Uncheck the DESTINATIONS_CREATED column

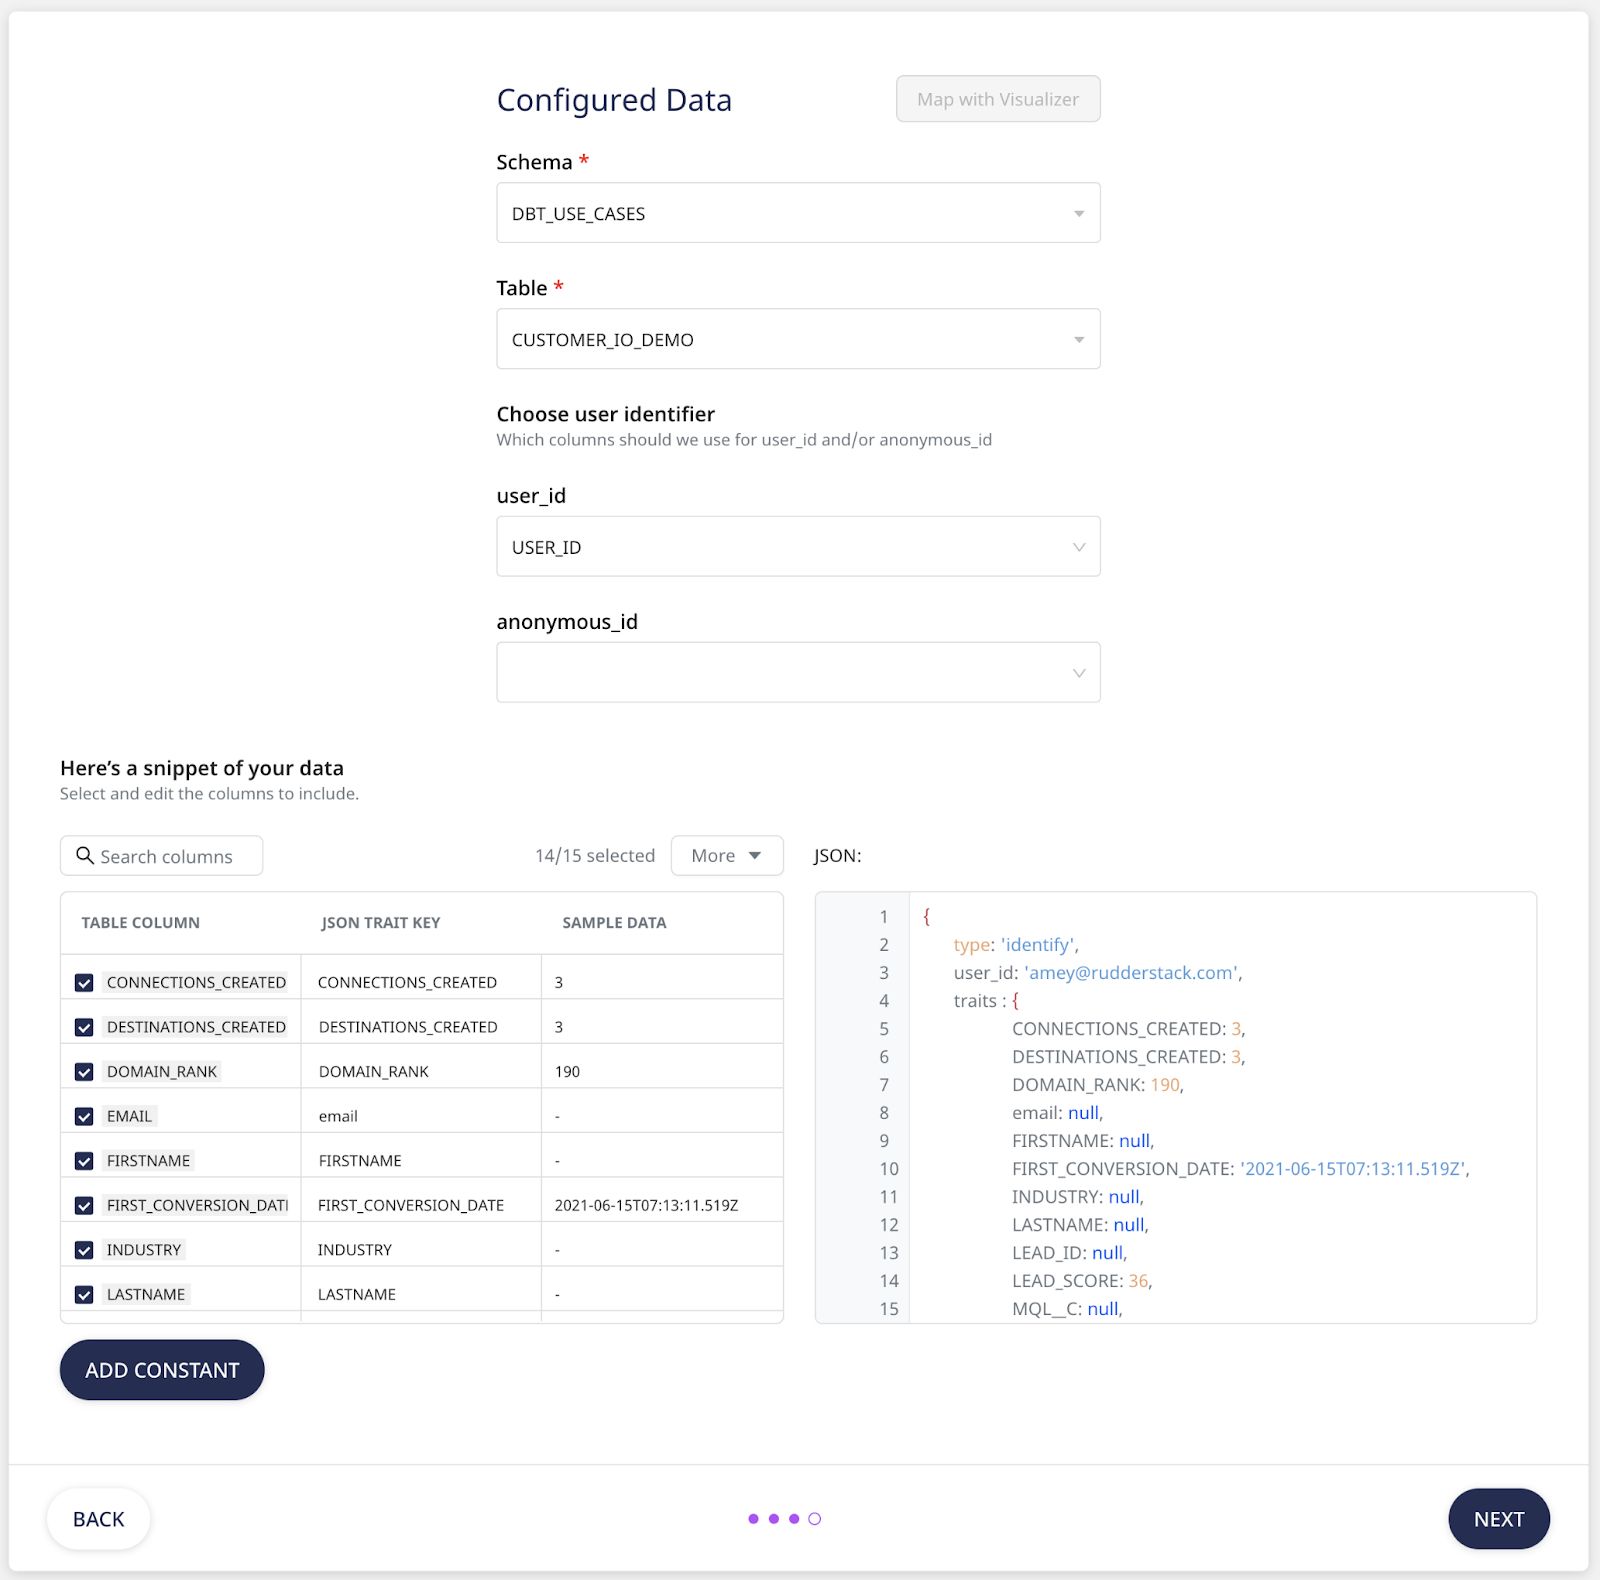pos(83,1026)
